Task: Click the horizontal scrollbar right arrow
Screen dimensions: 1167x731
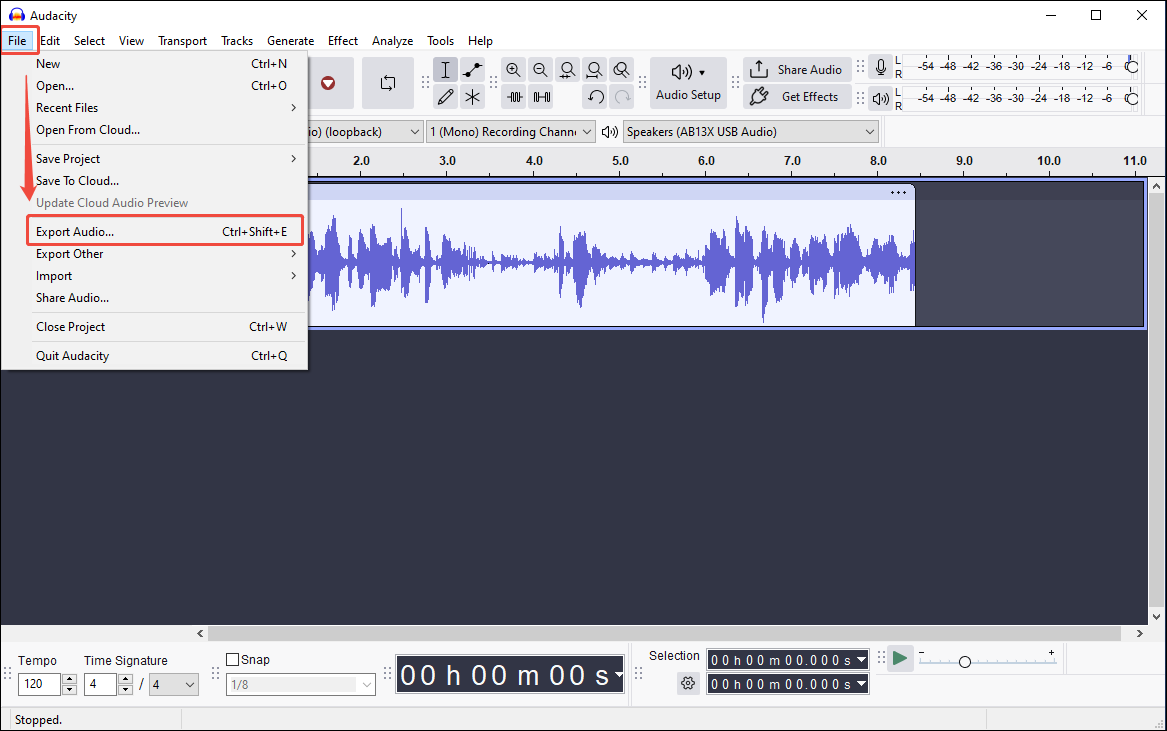Action: point(1139,633)
